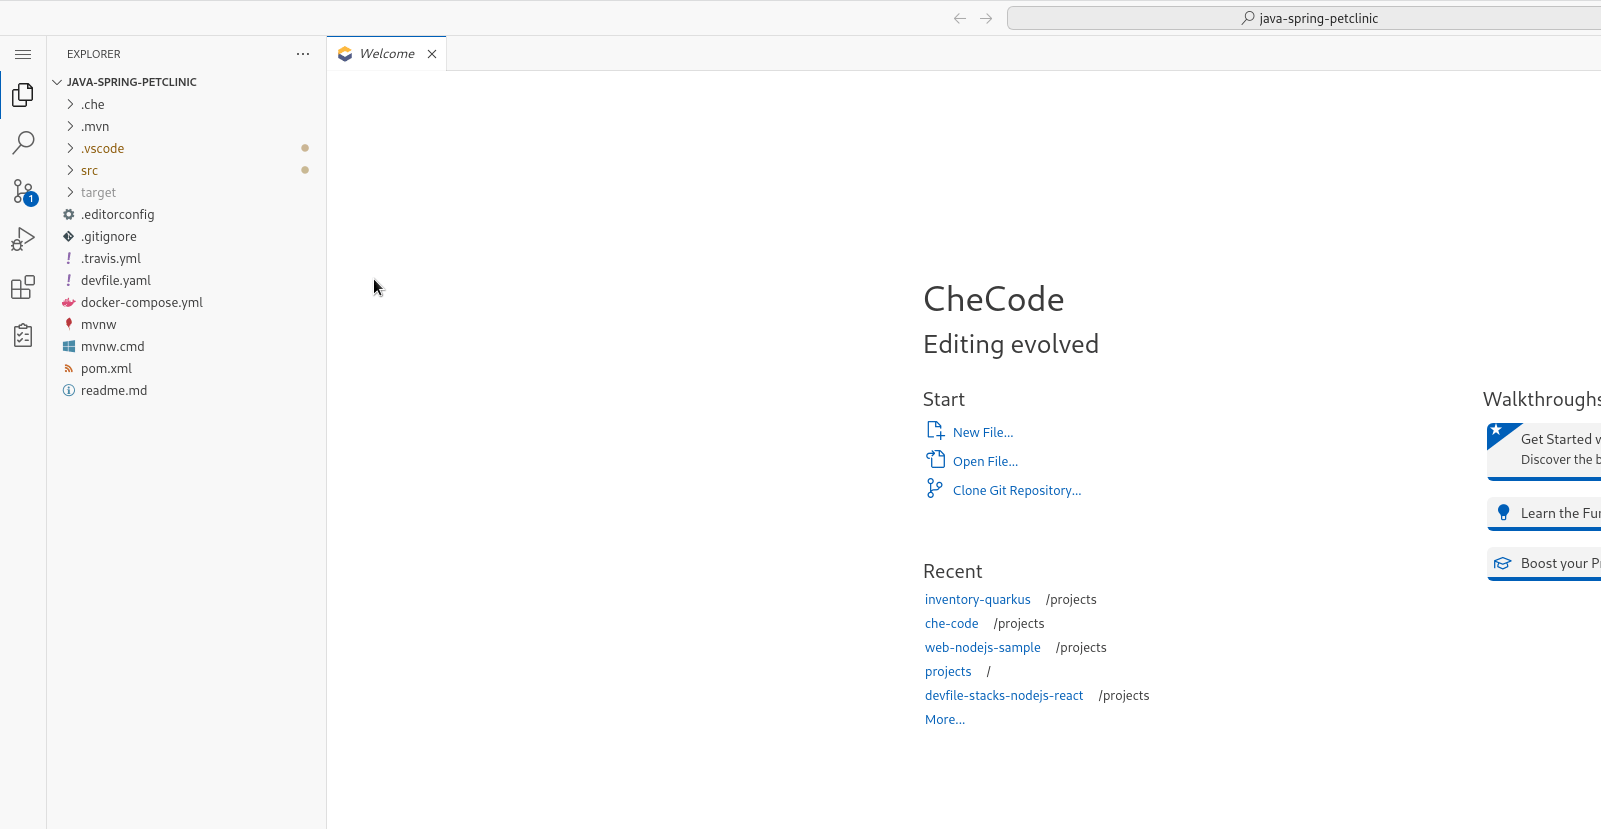Expand the .mvn folder
The width and height of the screenshot is (1601, 829).
[187, 126]
